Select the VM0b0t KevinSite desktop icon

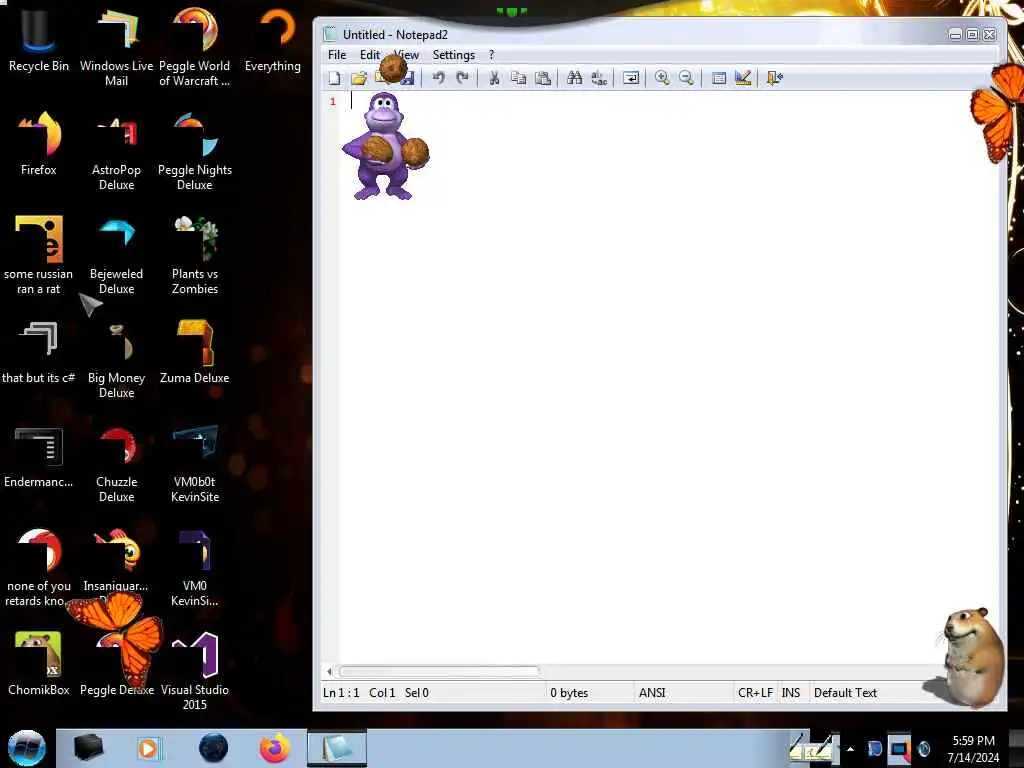click(x=195, y=464)
